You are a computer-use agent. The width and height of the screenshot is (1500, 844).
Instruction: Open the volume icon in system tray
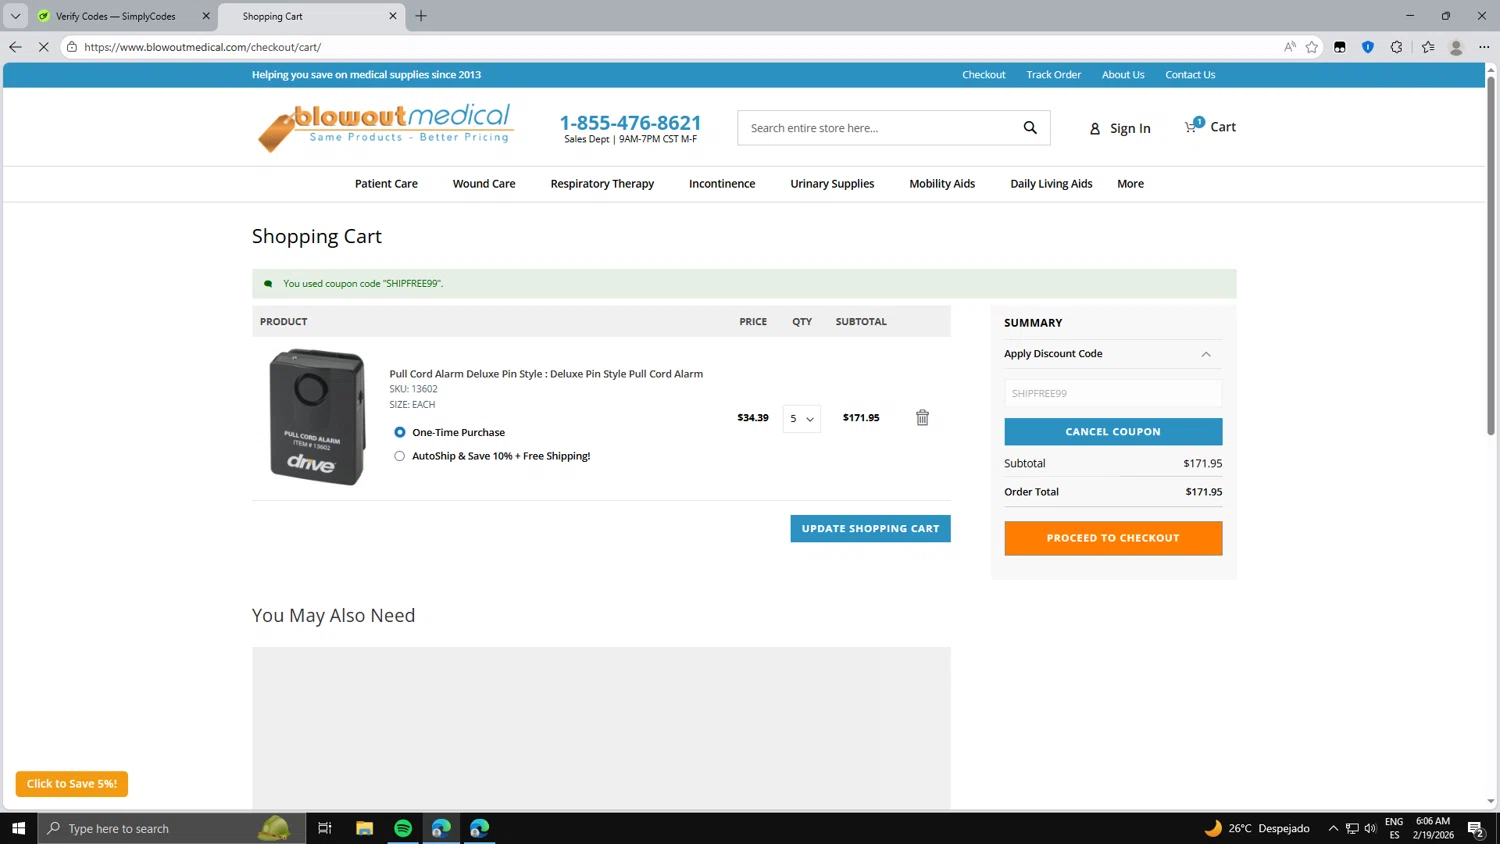pos(1370,828)
